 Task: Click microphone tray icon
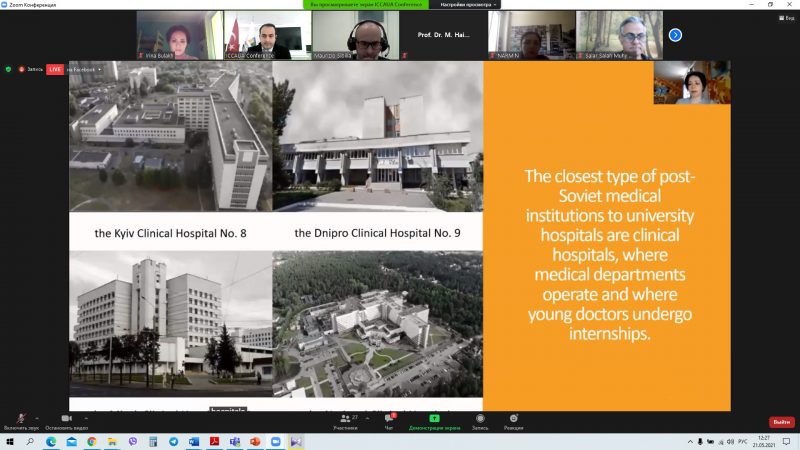(700, 442)
